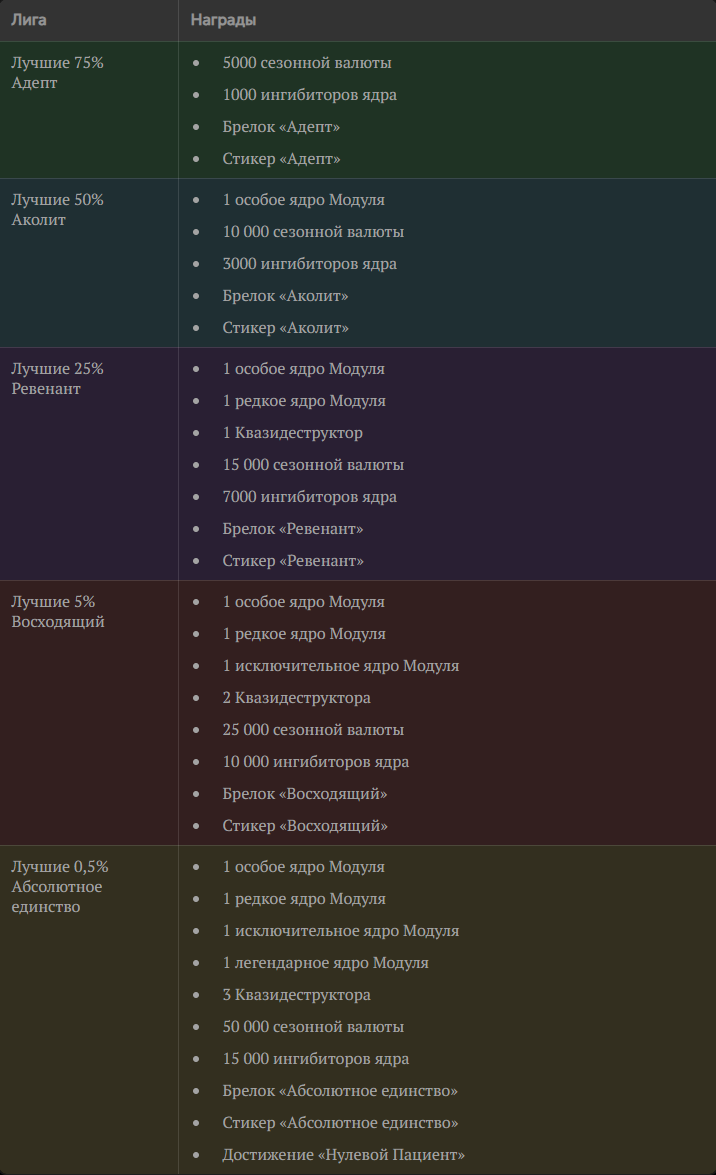
Task: Click the Стикер «Абсолютное единство» item
Action: click(x=340, y=1123)
